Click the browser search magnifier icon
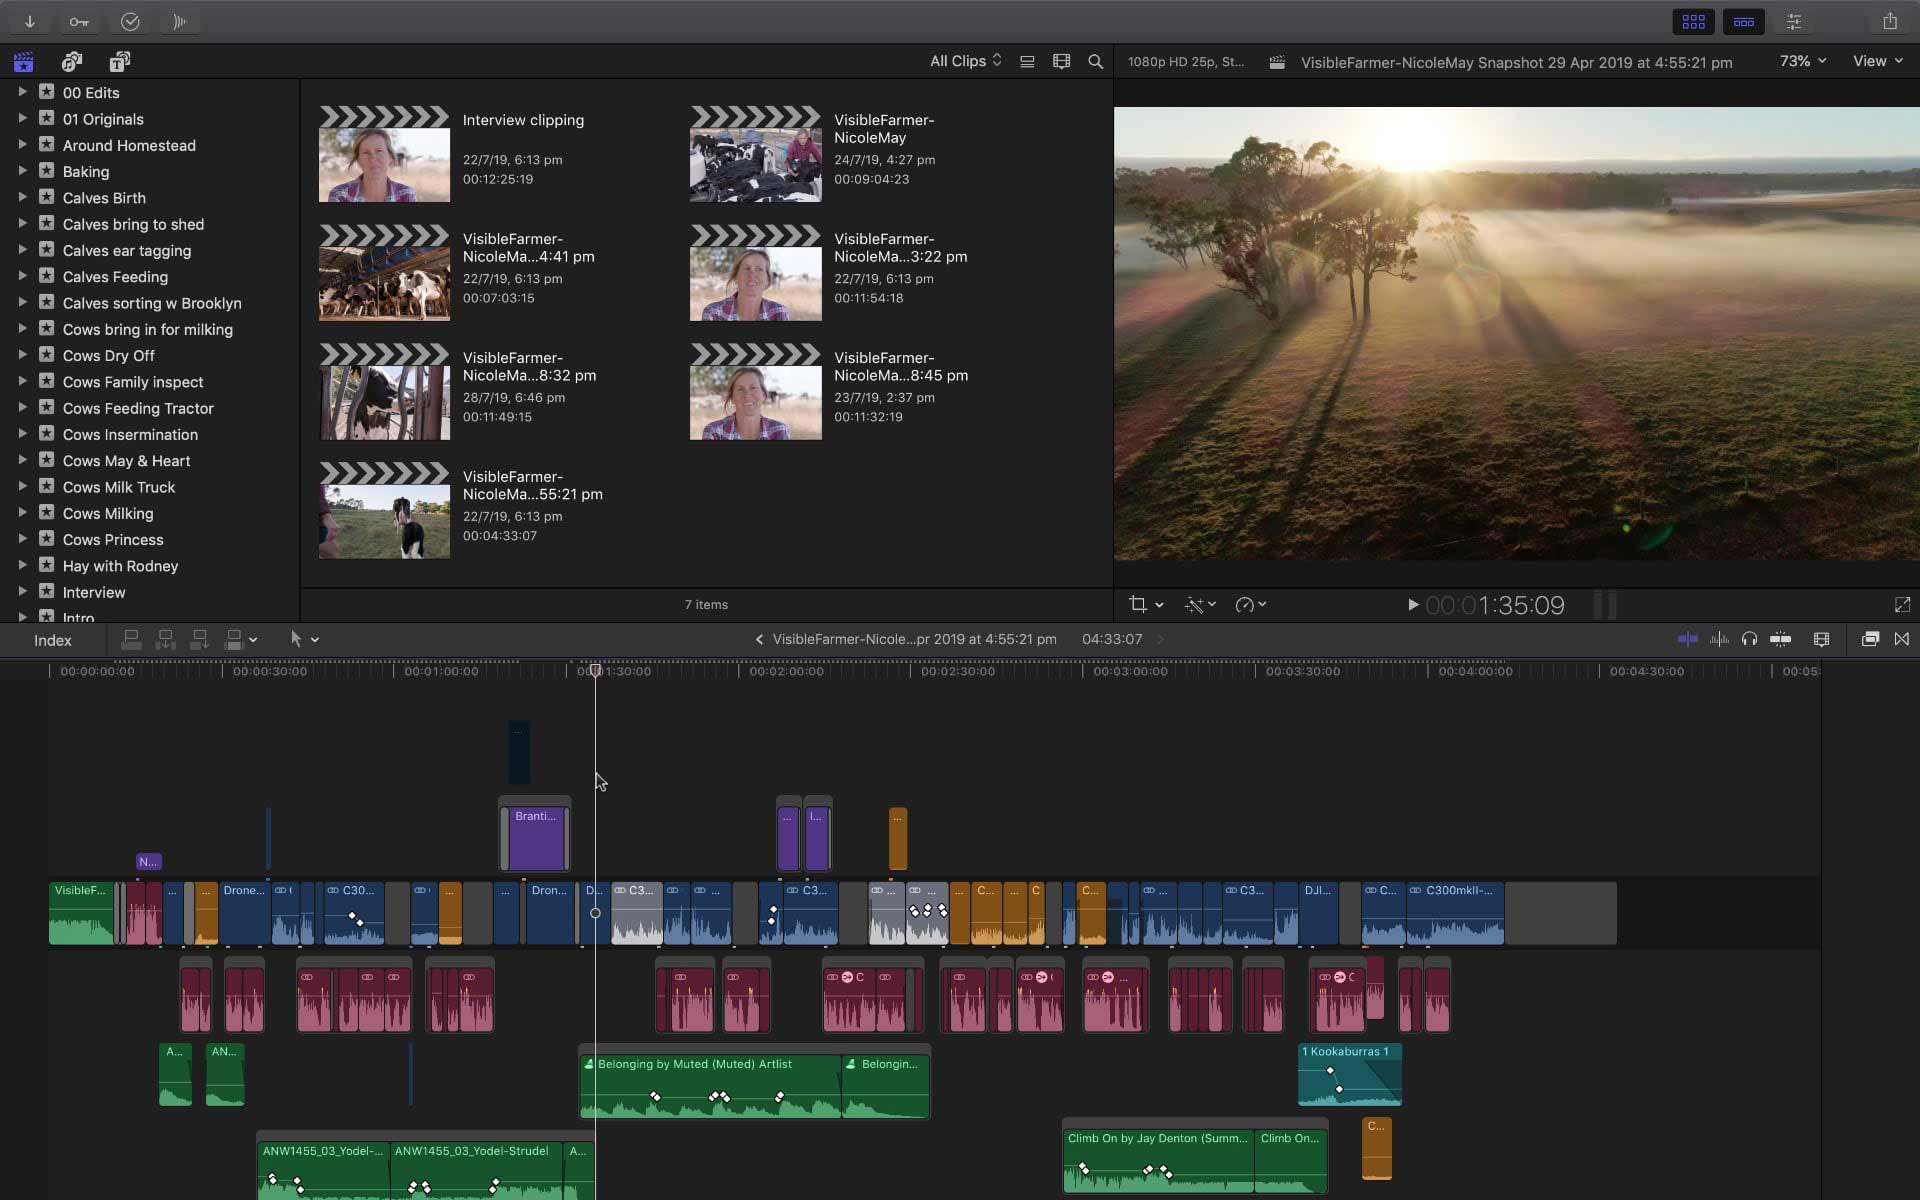This screenshot has height=1200, width=1920. pyautogui.click(x=1096, y=62)
